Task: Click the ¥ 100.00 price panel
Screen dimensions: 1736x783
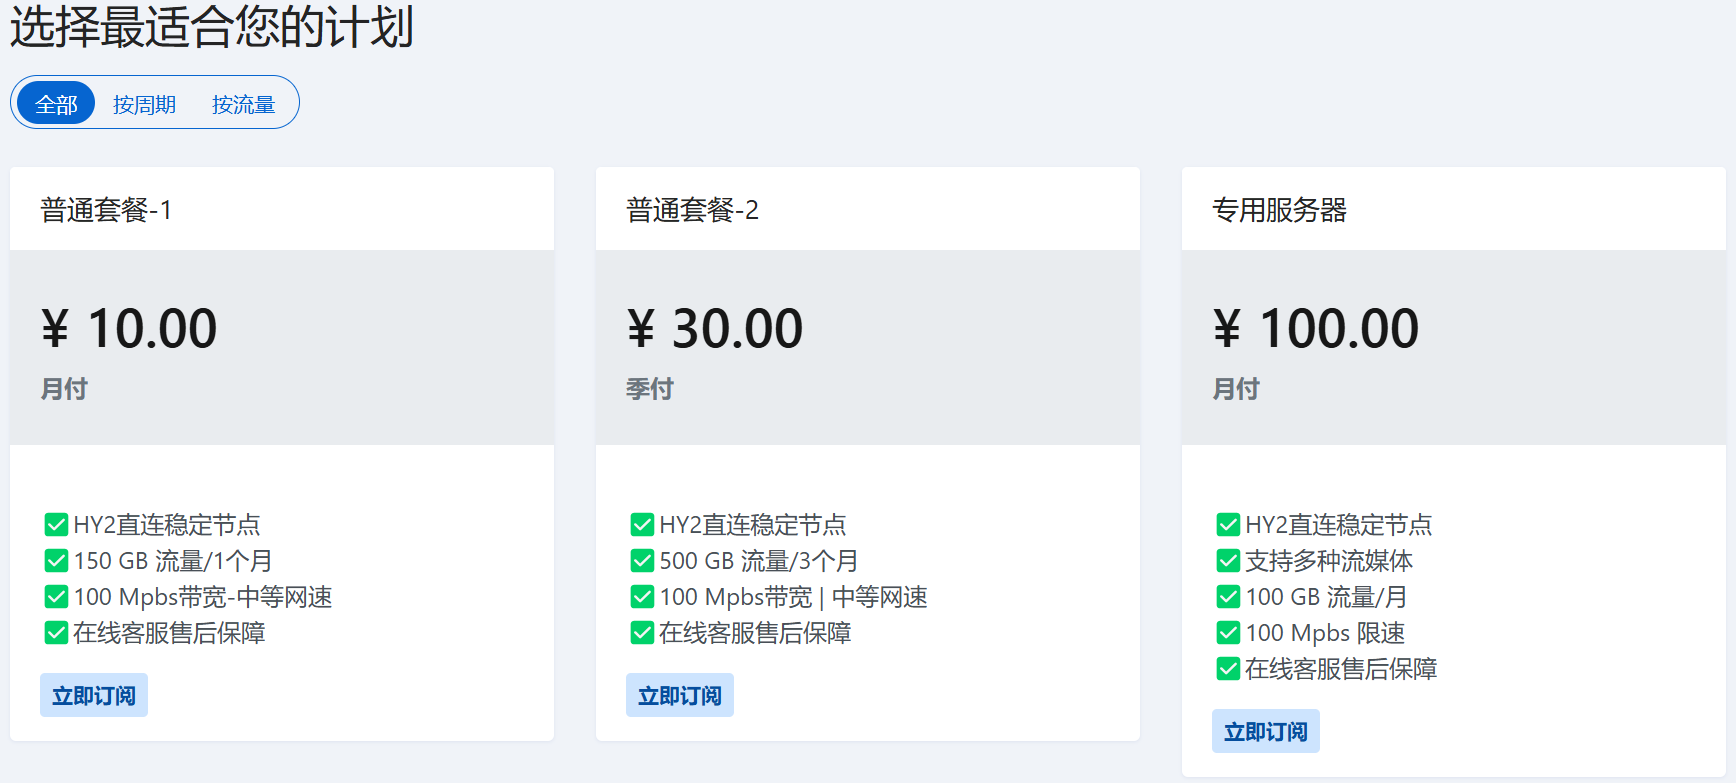Action: click(x=1454, y=347)
